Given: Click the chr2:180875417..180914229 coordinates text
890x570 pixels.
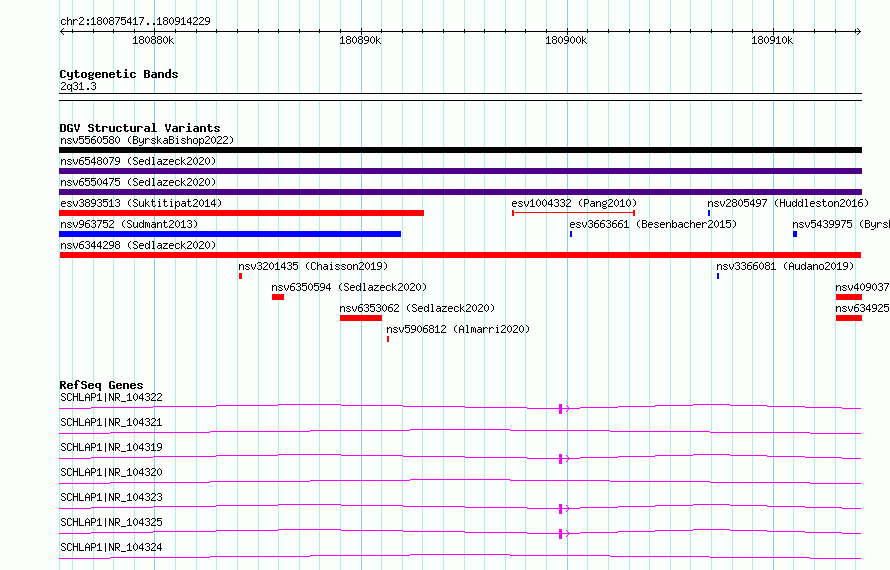Looking at the screenshot, I should (x=135, y=21).
